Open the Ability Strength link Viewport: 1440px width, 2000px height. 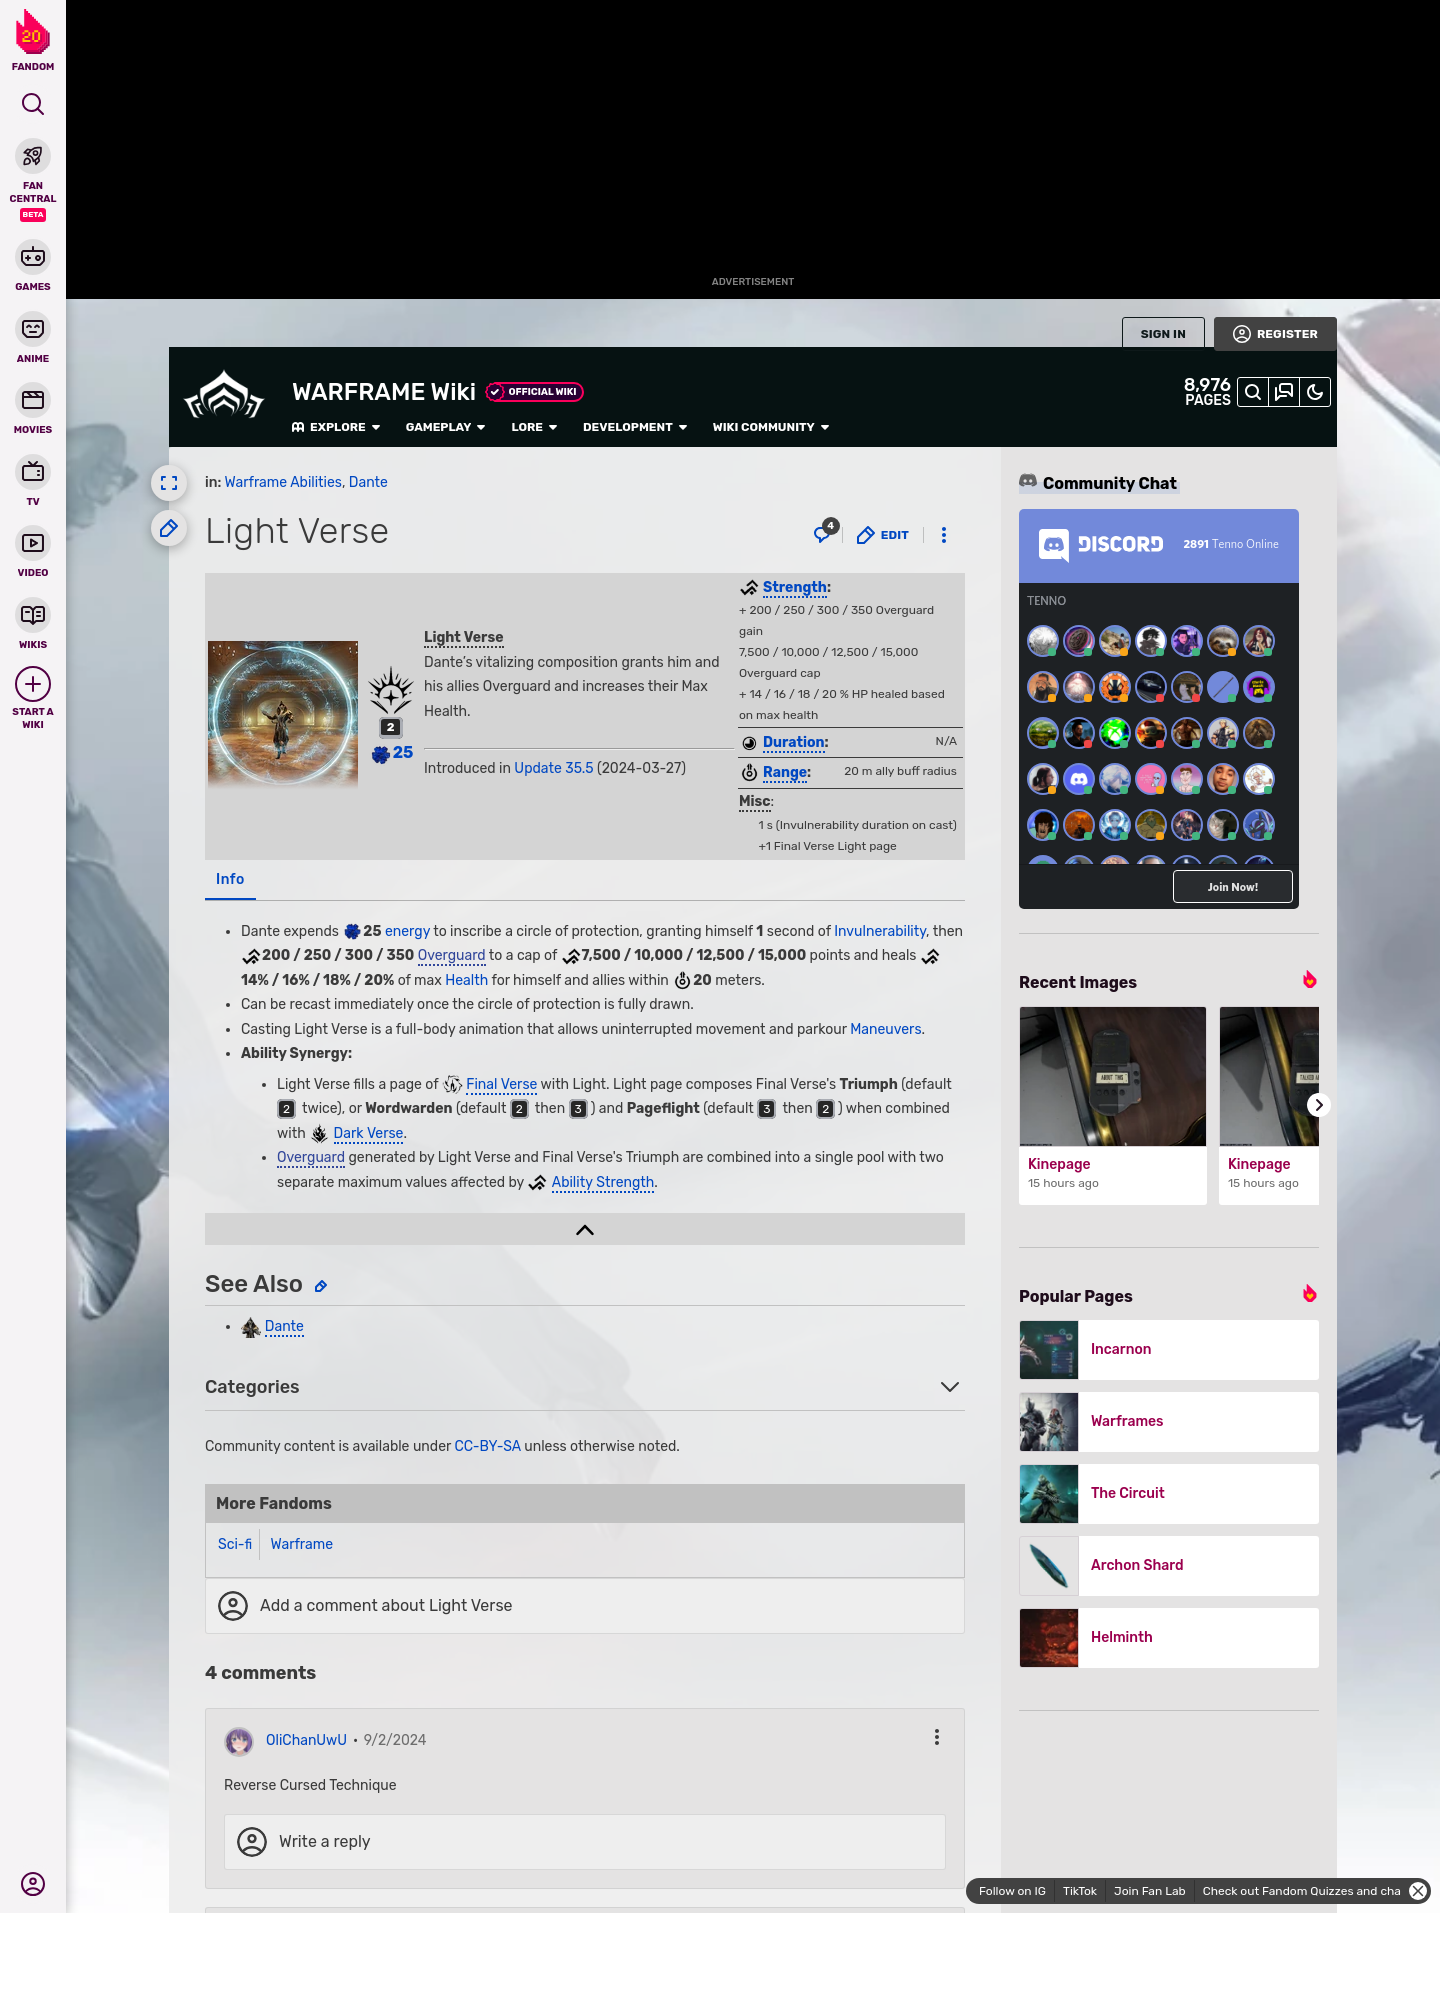(603, 1182)
